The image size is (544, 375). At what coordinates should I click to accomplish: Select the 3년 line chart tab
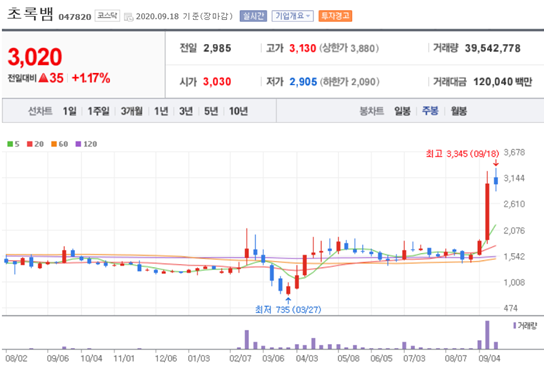(186, 111)
